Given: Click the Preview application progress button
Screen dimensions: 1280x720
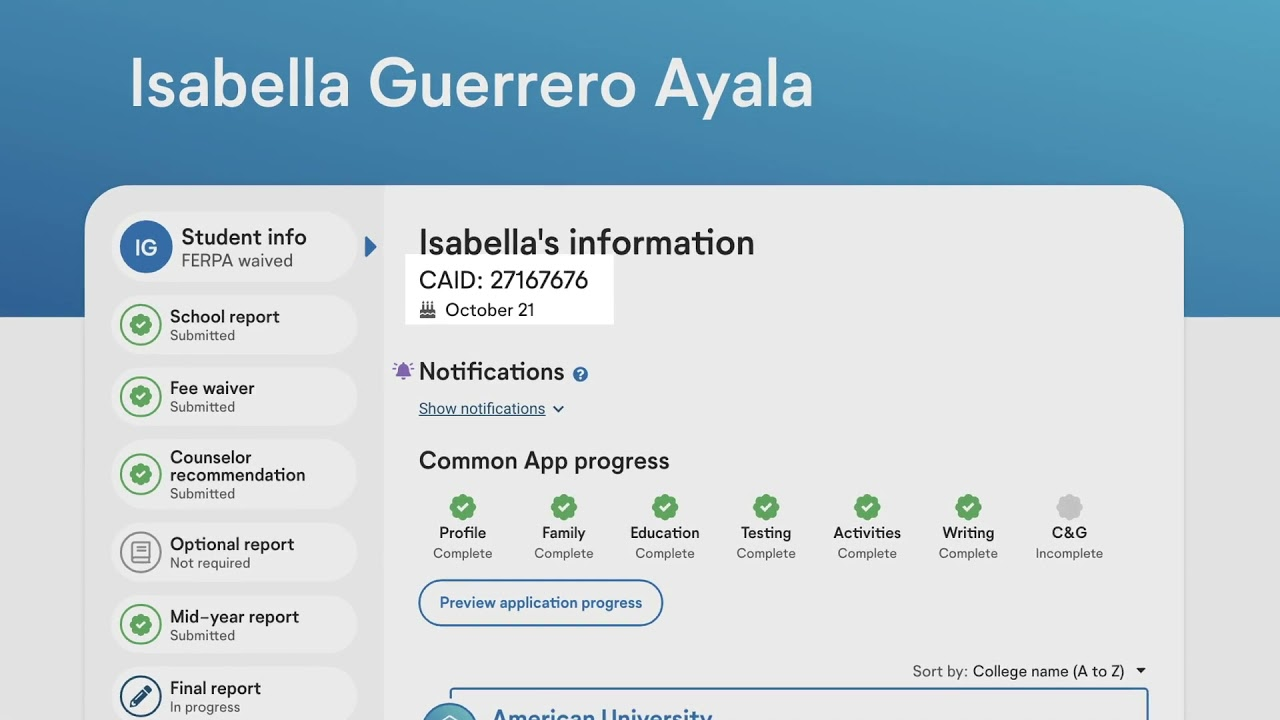Looking at the screenshot, I should tap(540, 603).
